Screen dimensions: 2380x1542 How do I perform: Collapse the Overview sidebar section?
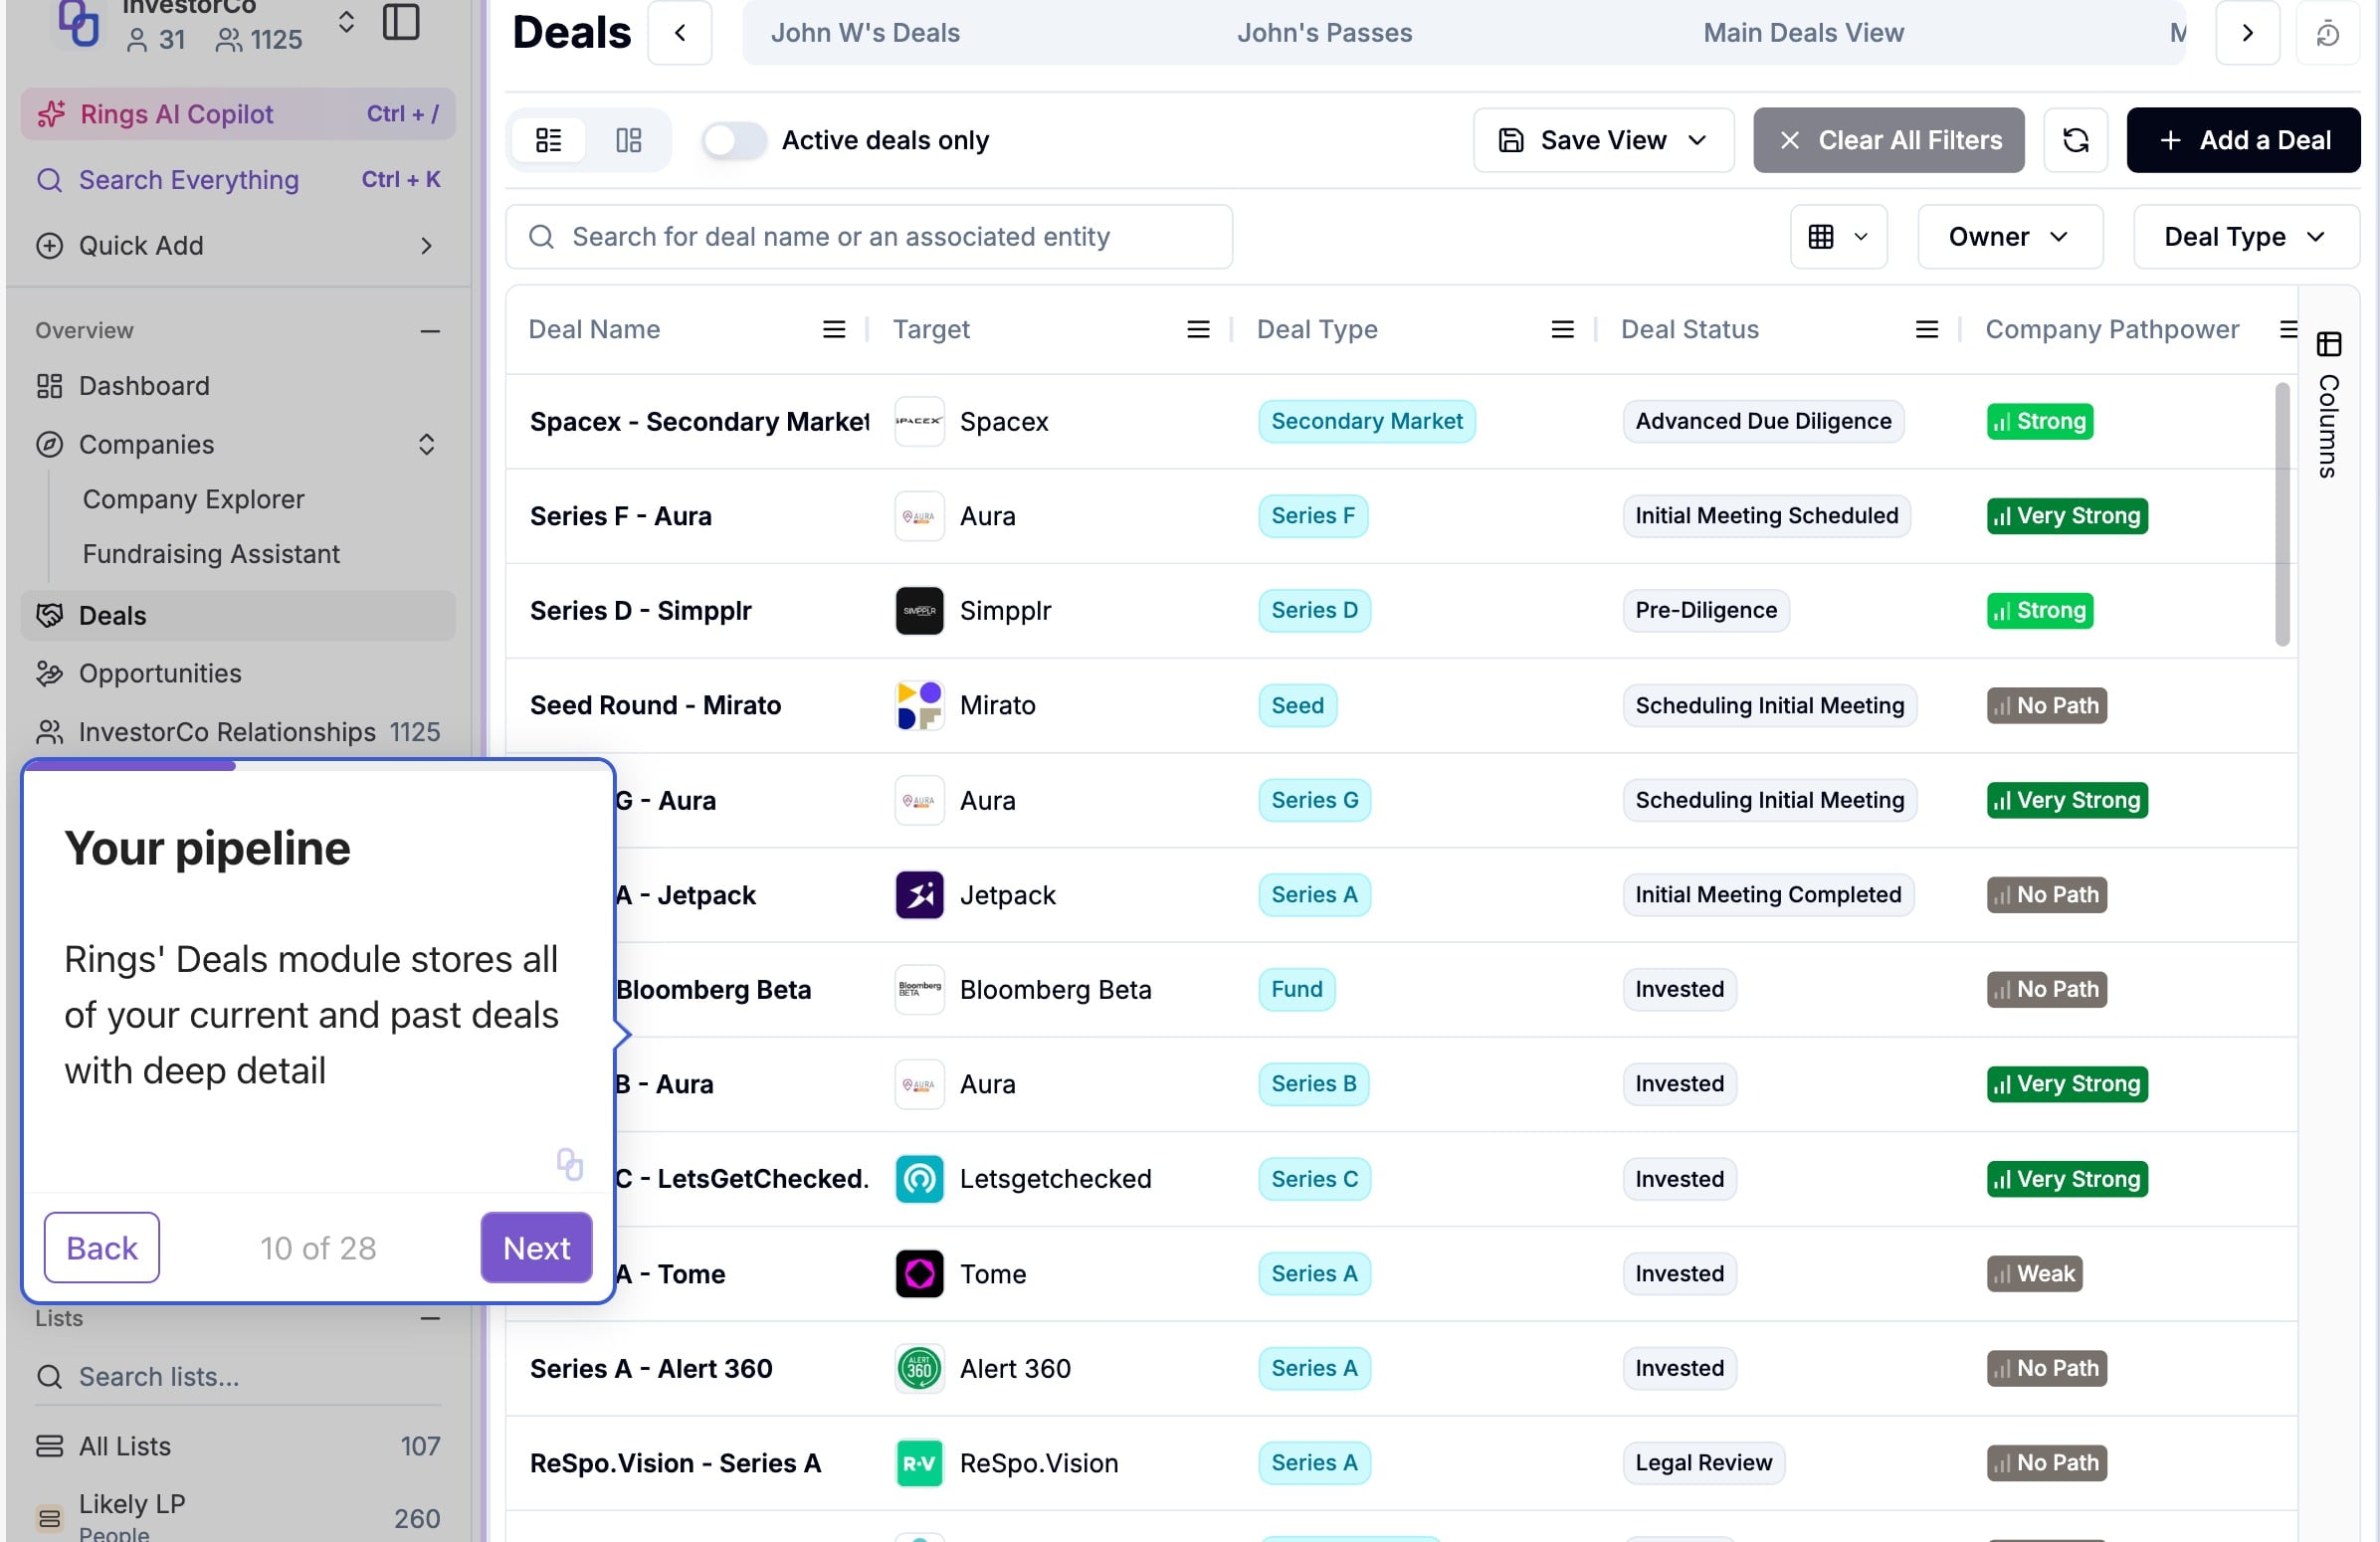click(x=430, y=330)
